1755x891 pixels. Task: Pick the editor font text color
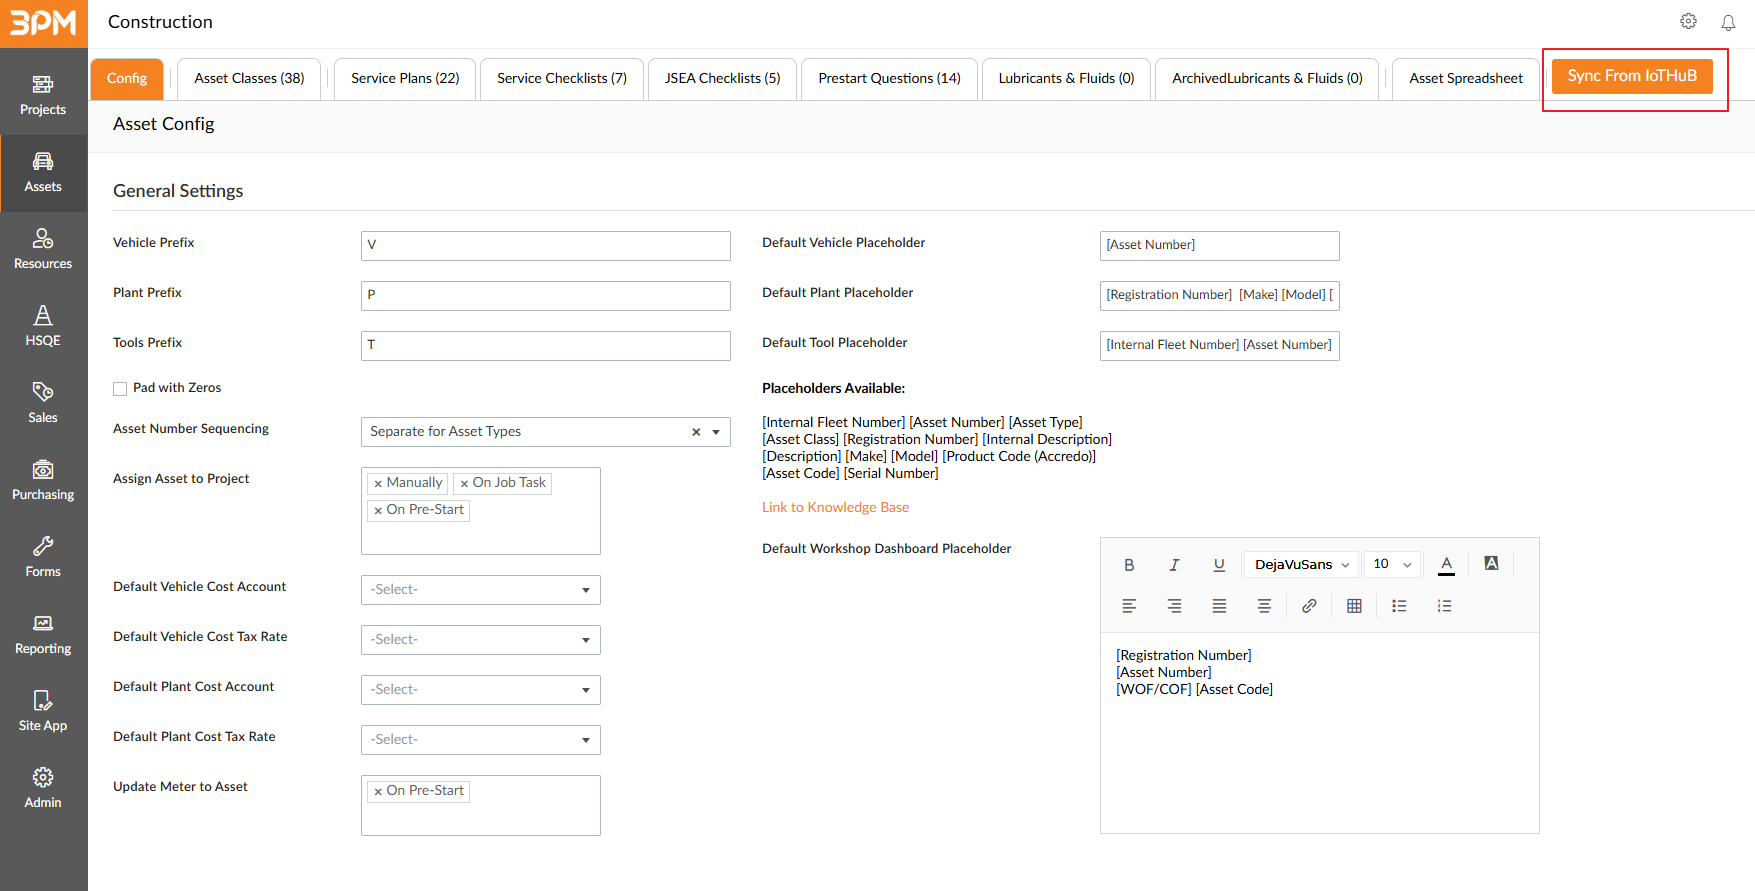pos(1446,565)
